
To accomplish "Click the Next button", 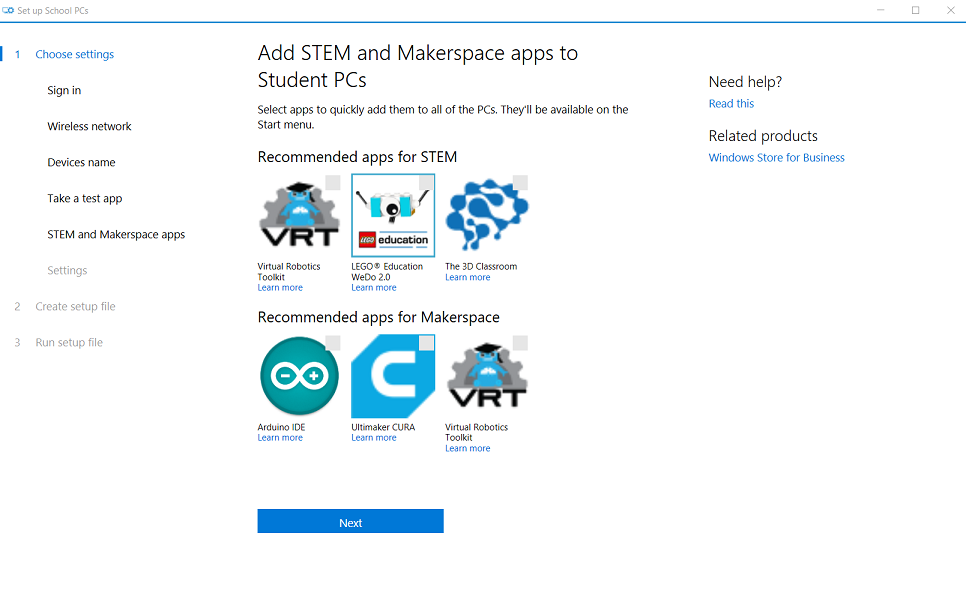I will [351, 521].
